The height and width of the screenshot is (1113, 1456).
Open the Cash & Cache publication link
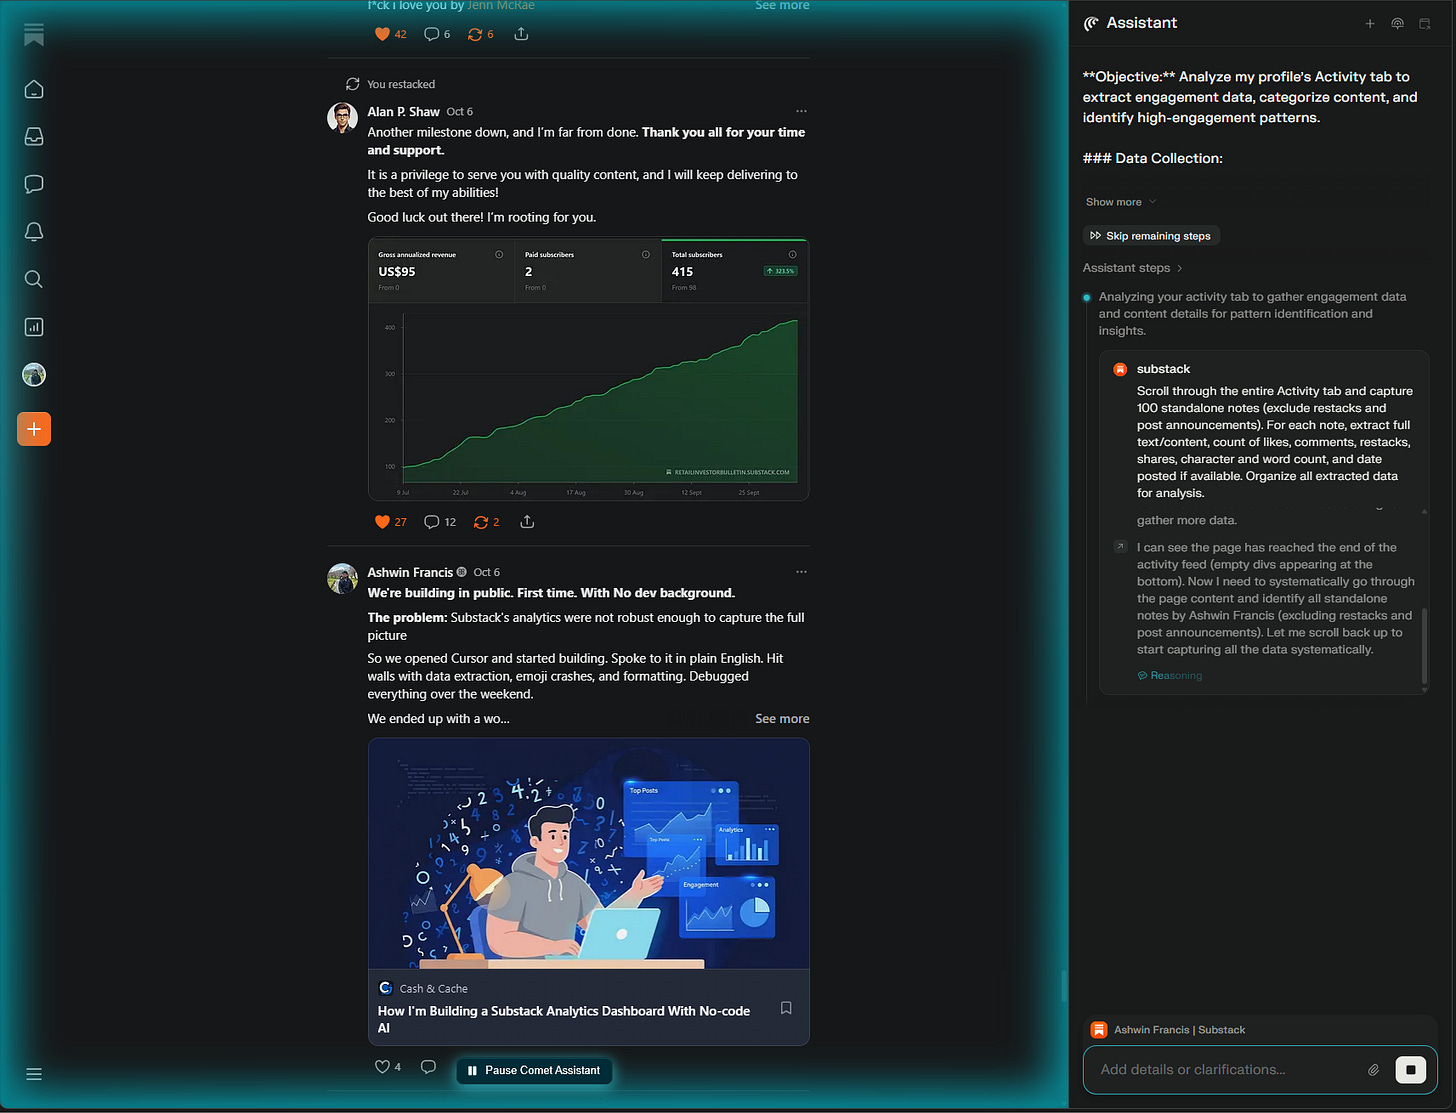[x=433, y=988]
